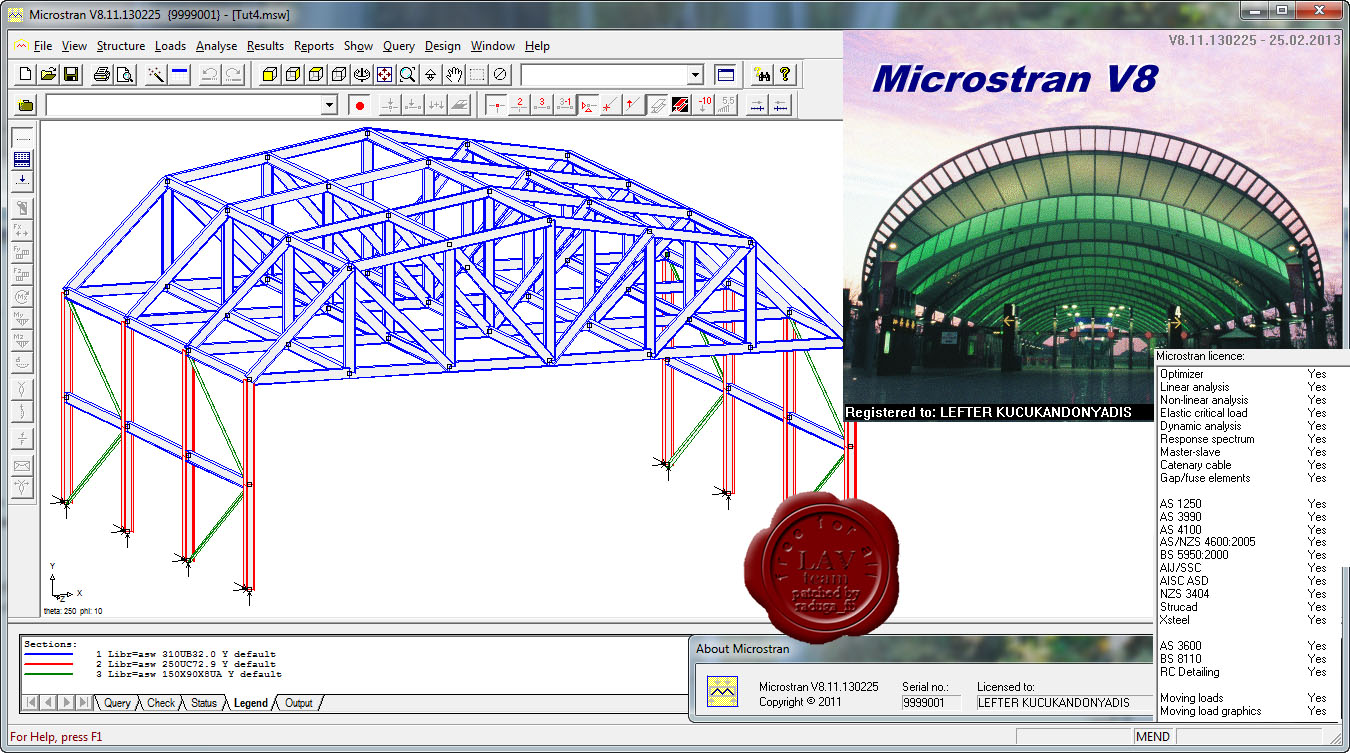This screenshot has height=753, width=1350.
Task: Click the Redo arrow icon
Action: pyautogui.click(x=233, y=75)
